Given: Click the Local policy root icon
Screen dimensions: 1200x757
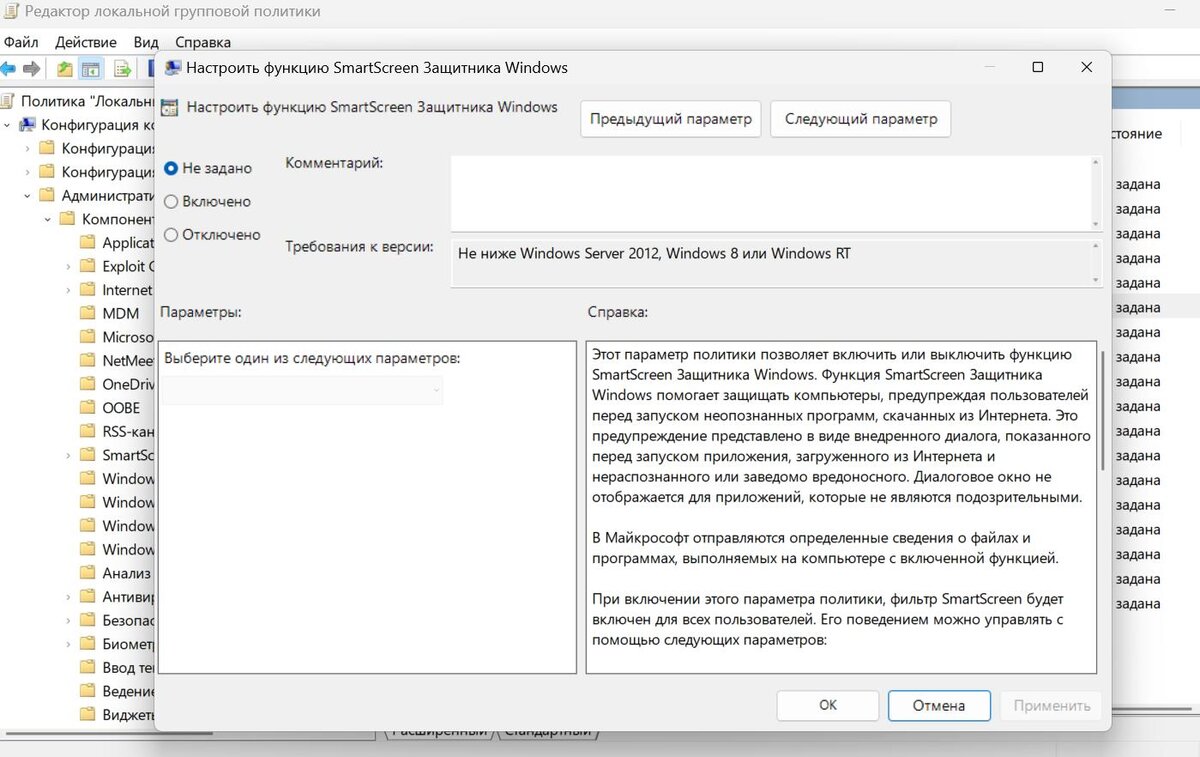Looking at the screenshot, I should click(8, 101).
